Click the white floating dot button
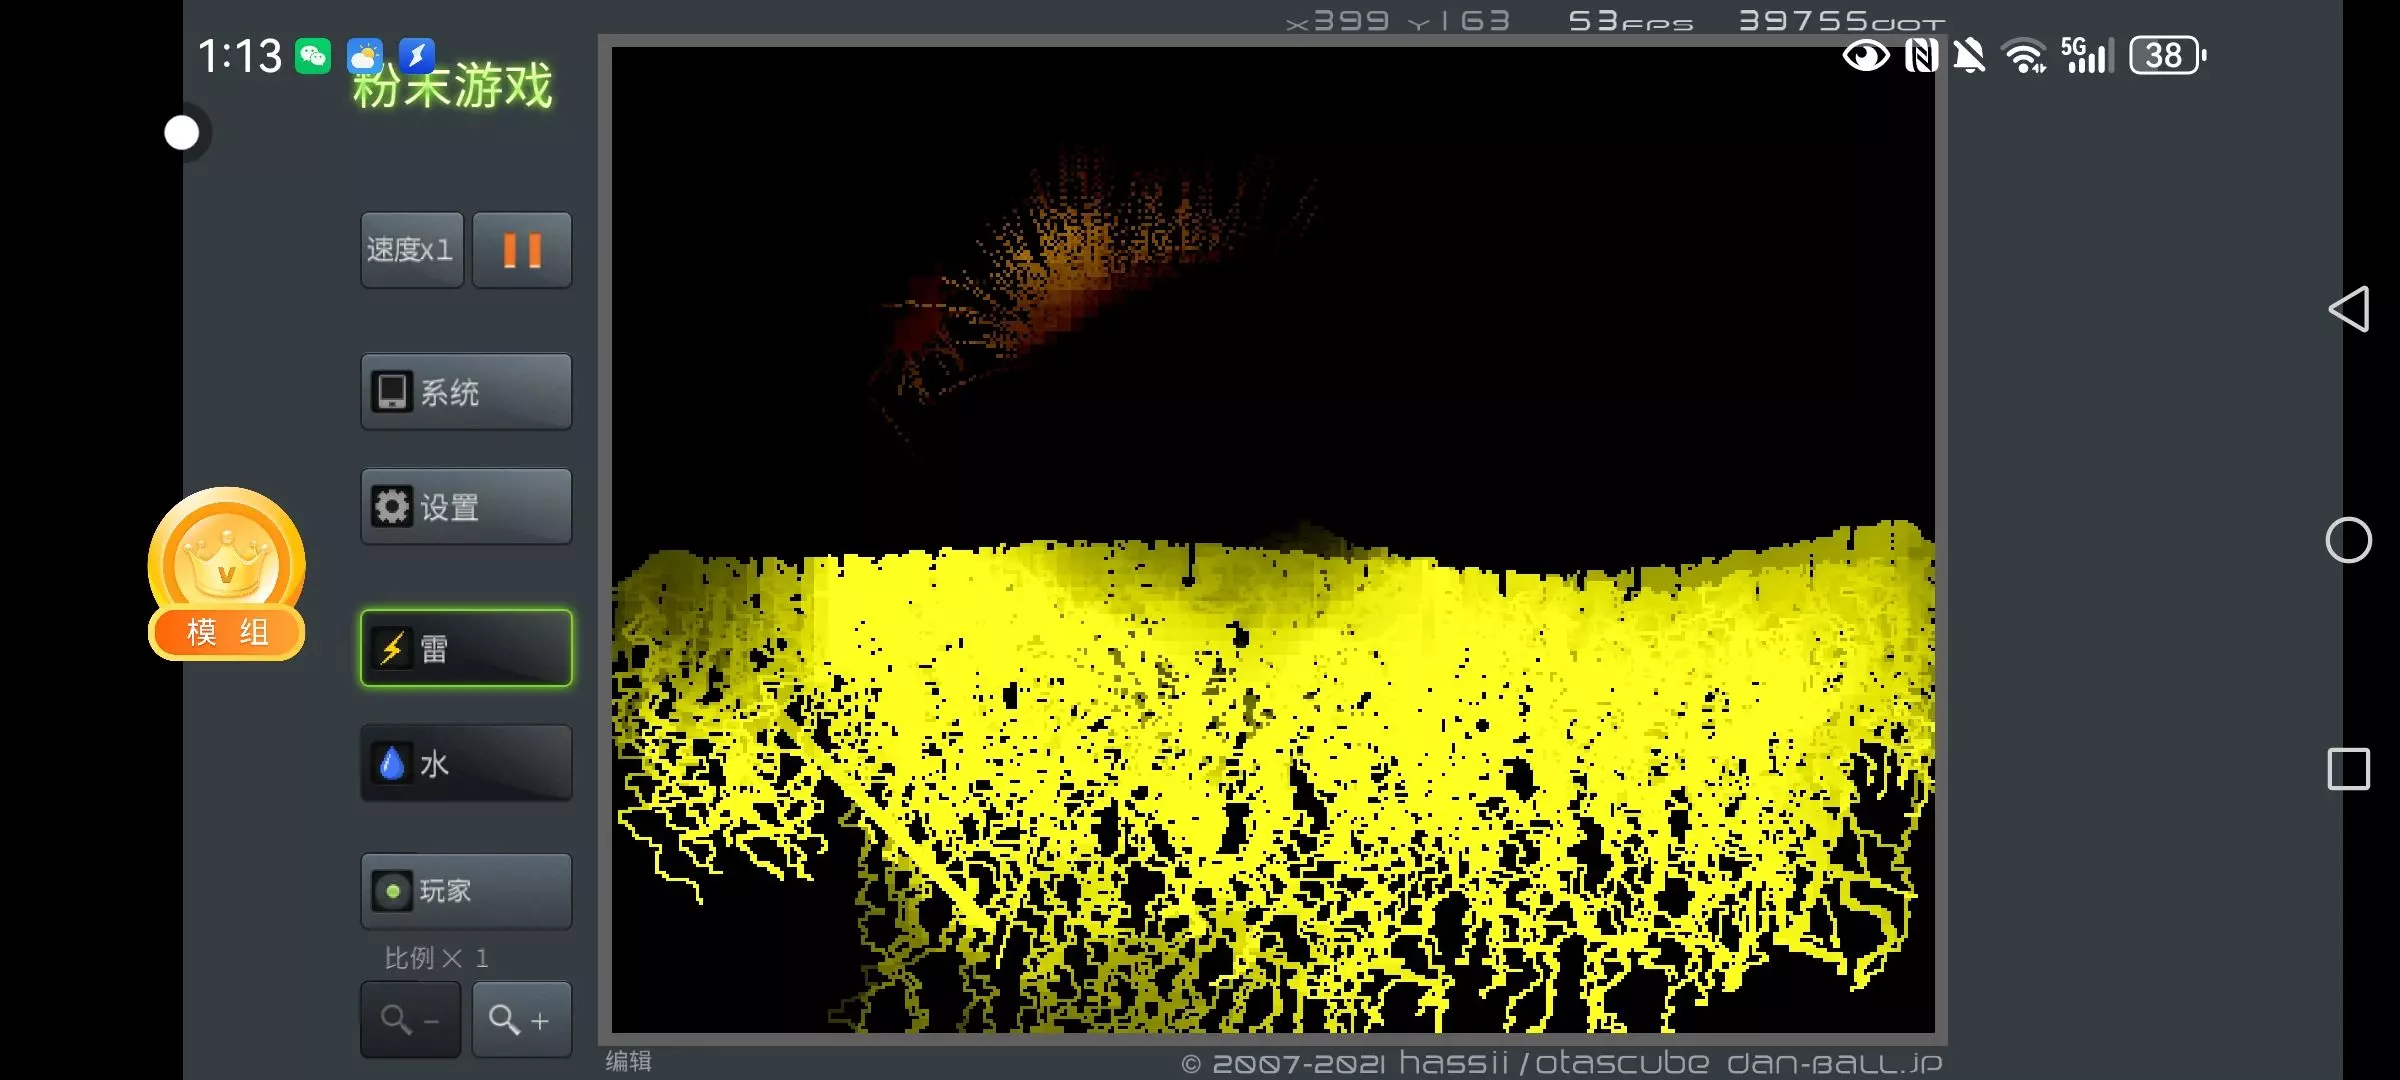2400x1080 pixels. point(182,133)
